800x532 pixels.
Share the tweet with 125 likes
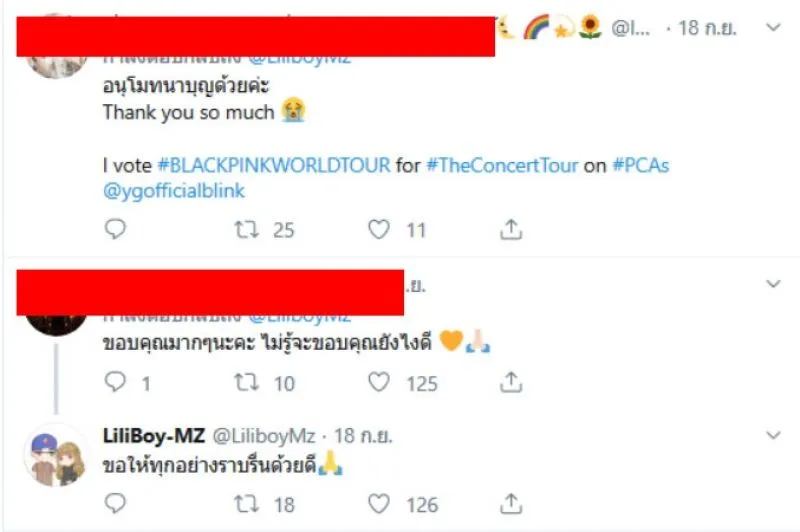[x=510, y=382]
